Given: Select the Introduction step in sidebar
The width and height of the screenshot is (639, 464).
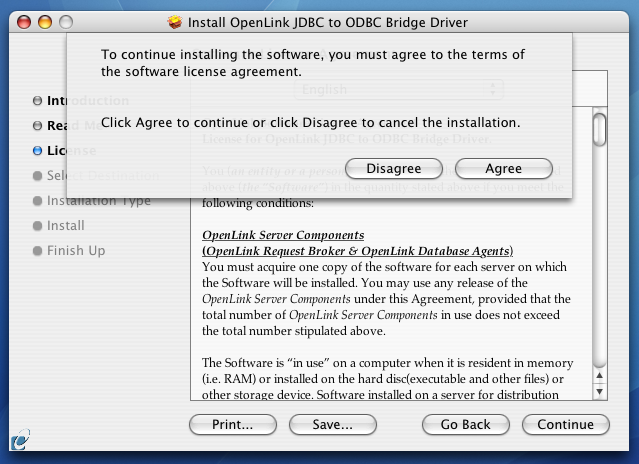Looking at the screenshot, I should [88, 100].
